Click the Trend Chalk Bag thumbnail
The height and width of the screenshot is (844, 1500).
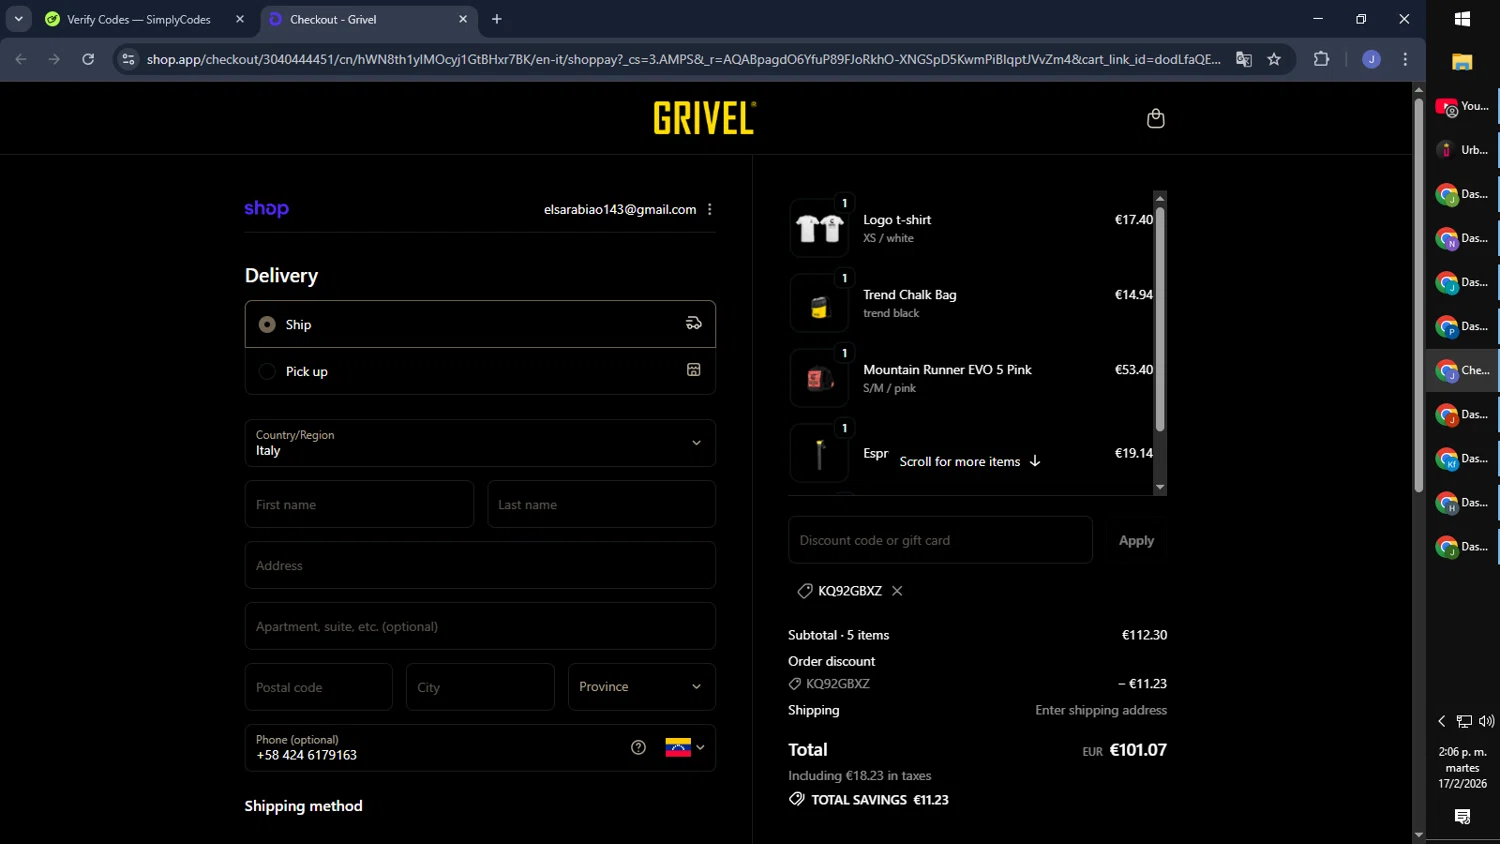coord(819,303)
